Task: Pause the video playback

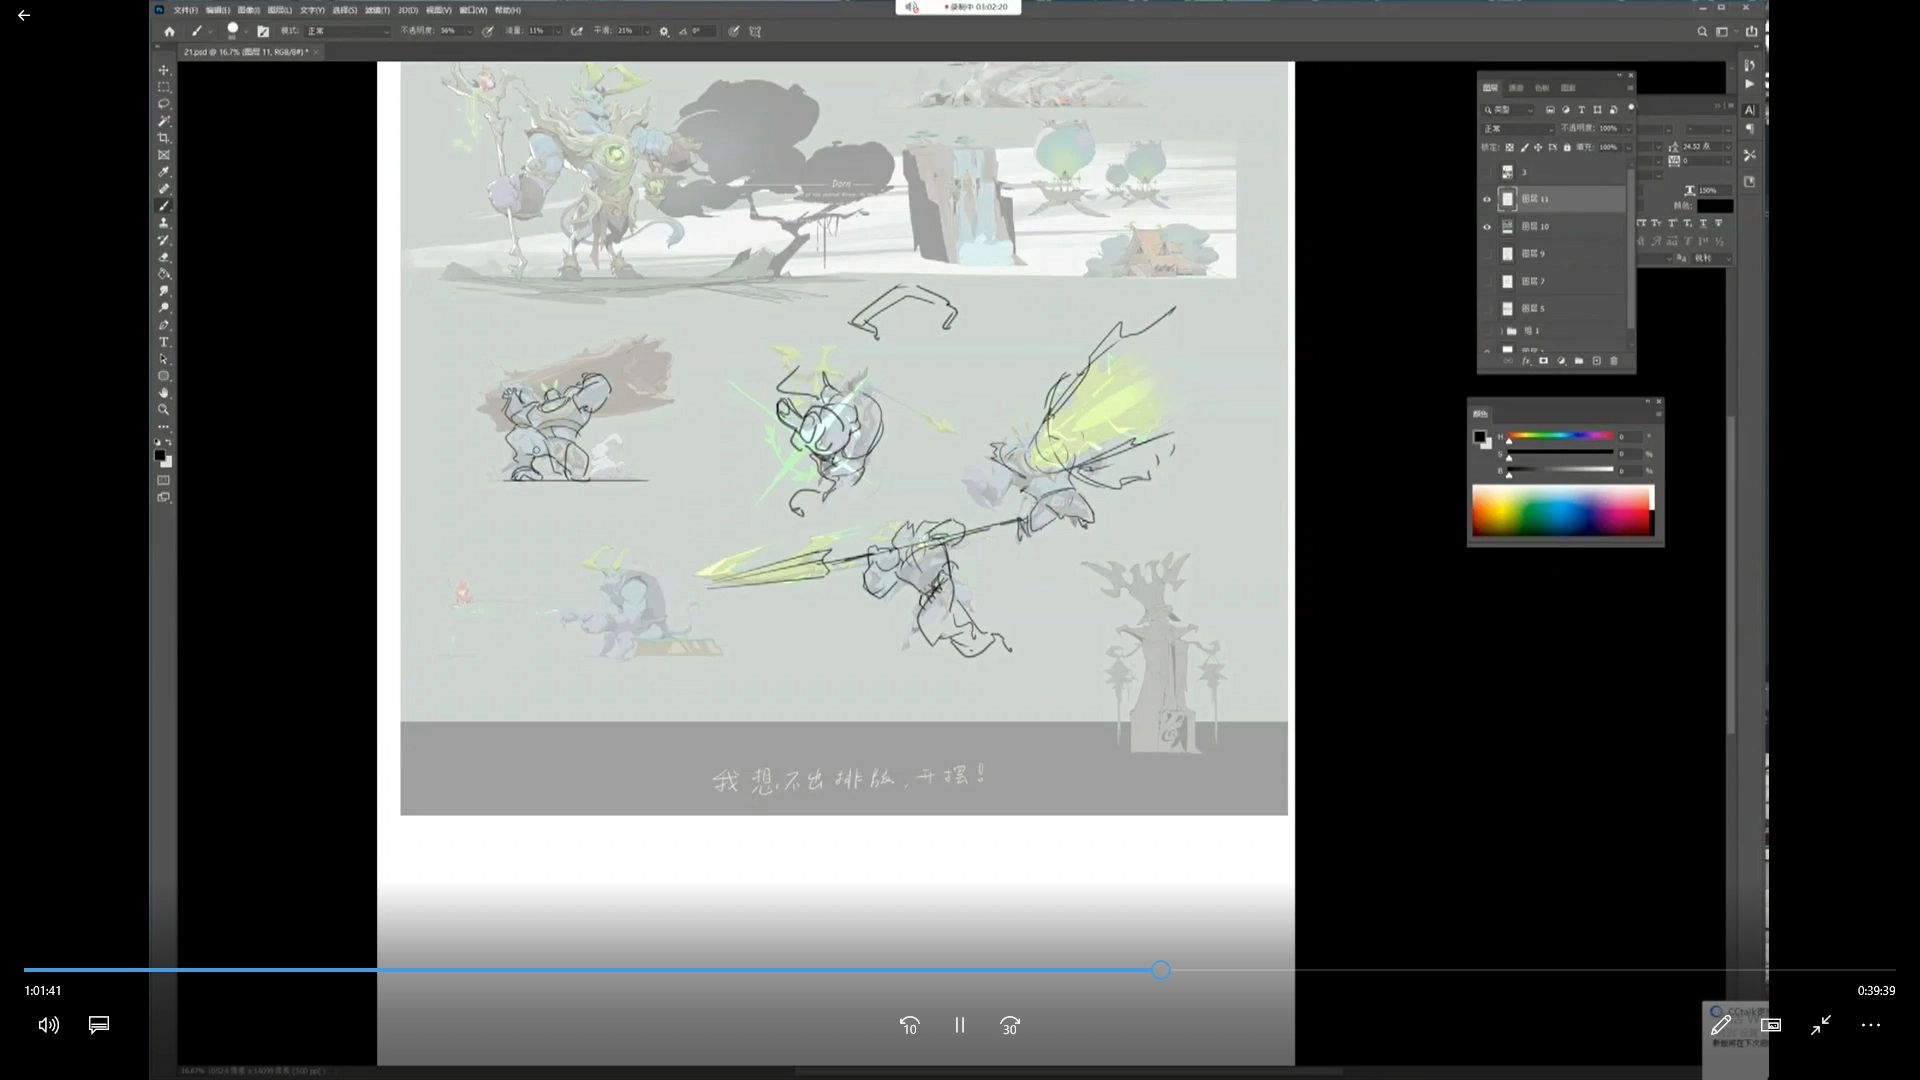Action: pyautogui.click(x=959, y=1025)
